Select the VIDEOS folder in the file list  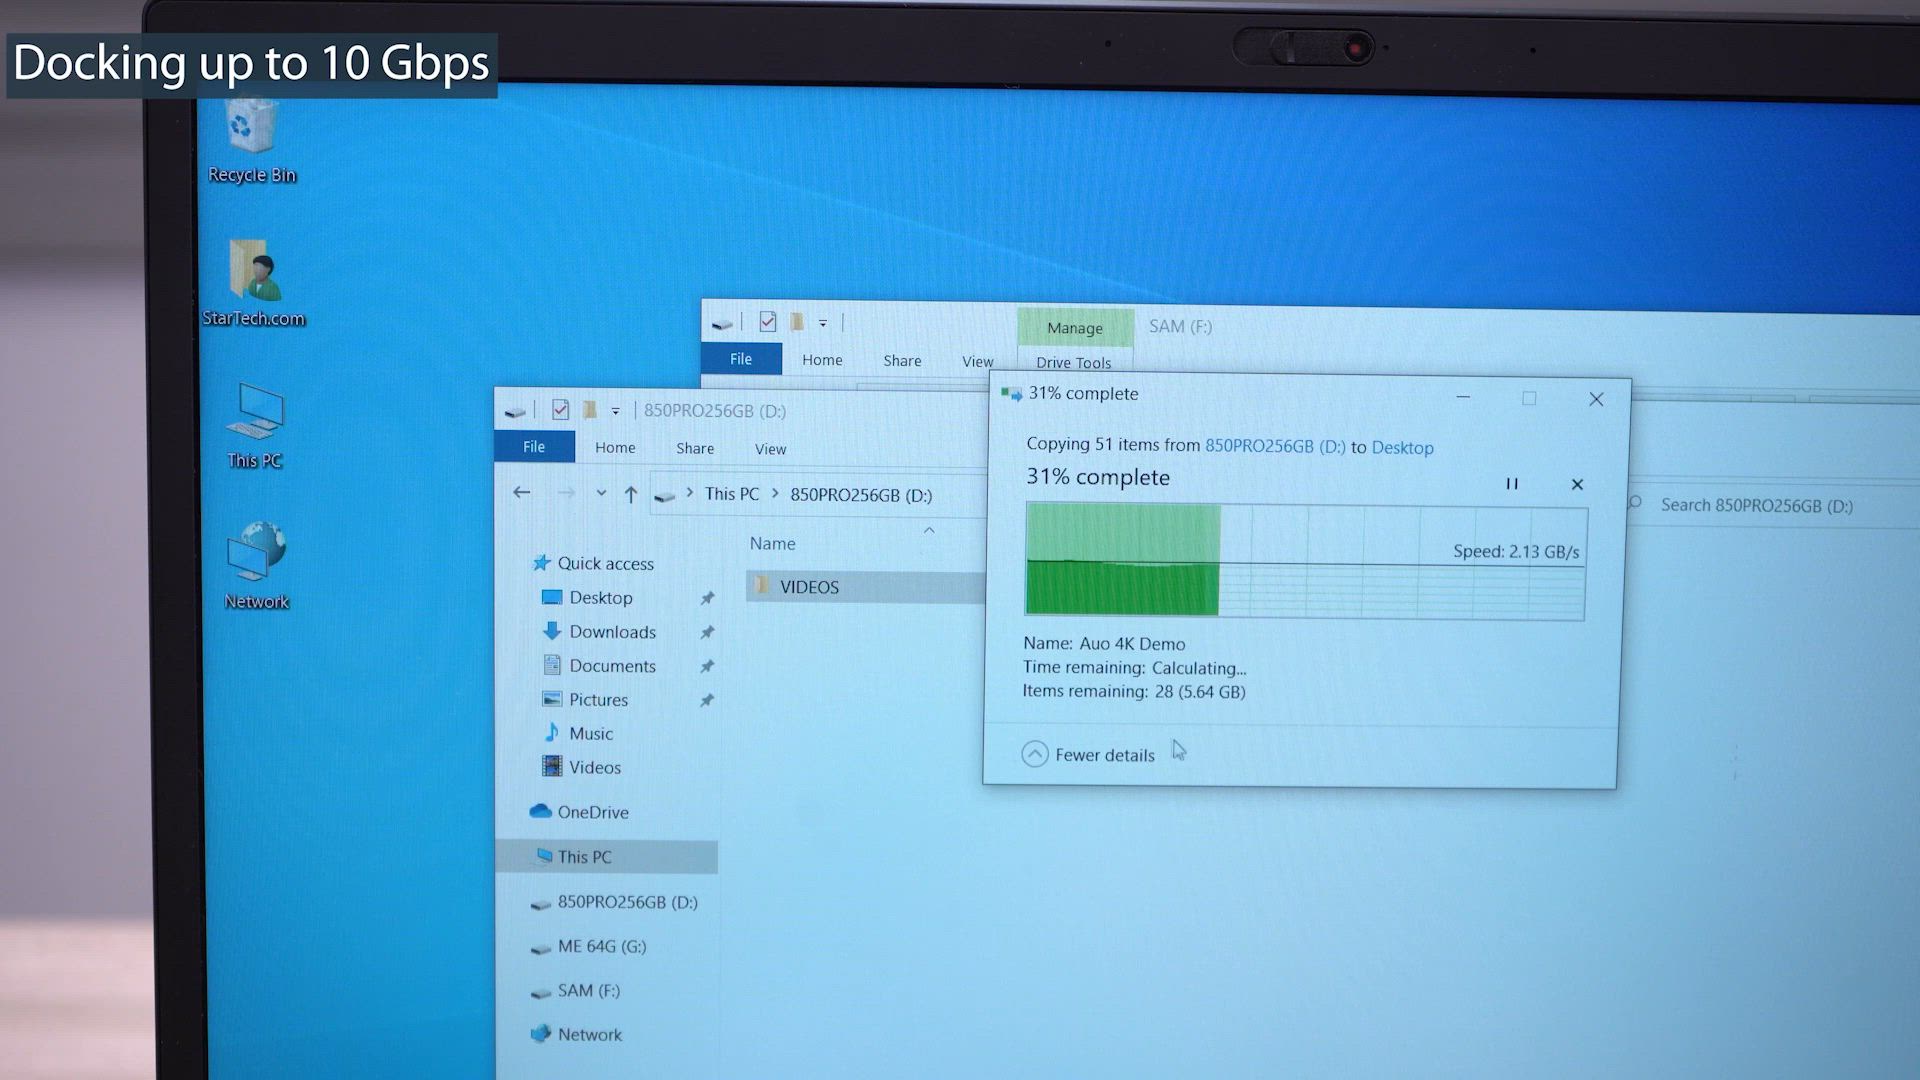(865, 586)
